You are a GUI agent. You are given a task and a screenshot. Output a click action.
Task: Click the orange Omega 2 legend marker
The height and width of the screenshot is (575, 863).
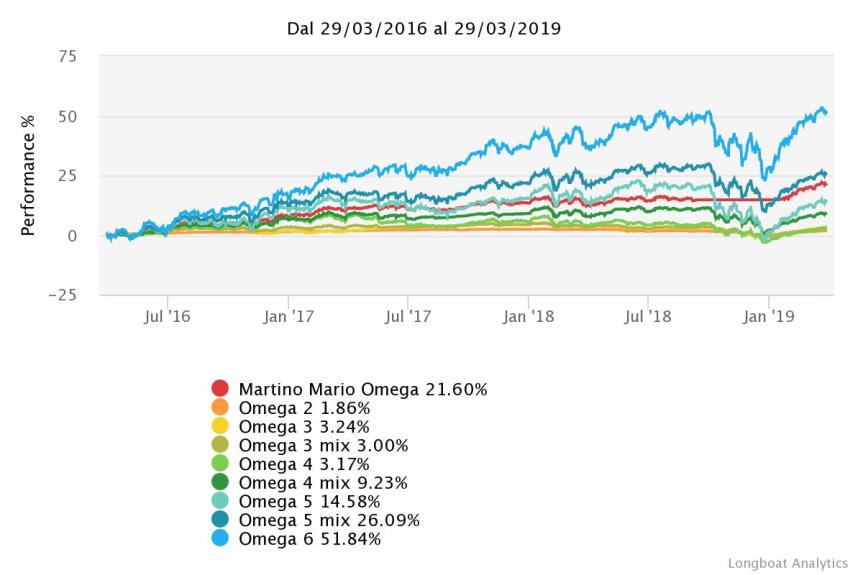point(221,408)
